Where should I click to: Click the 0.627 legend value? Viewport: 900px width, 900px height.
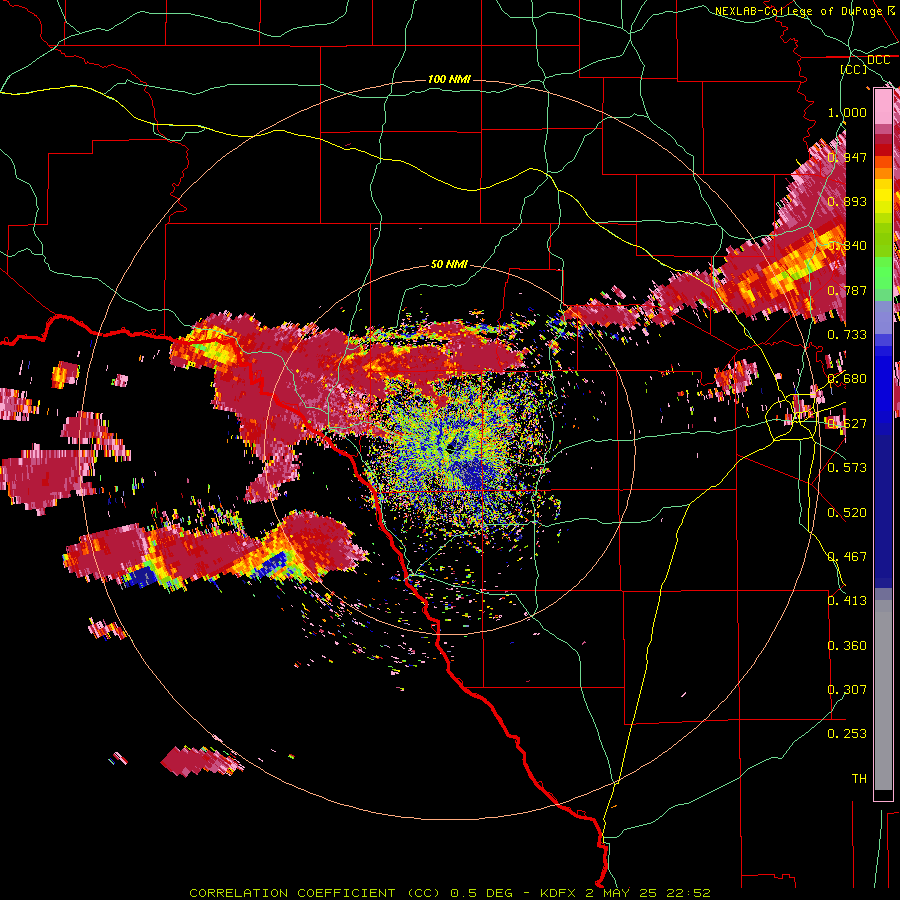tap(847, 424)
